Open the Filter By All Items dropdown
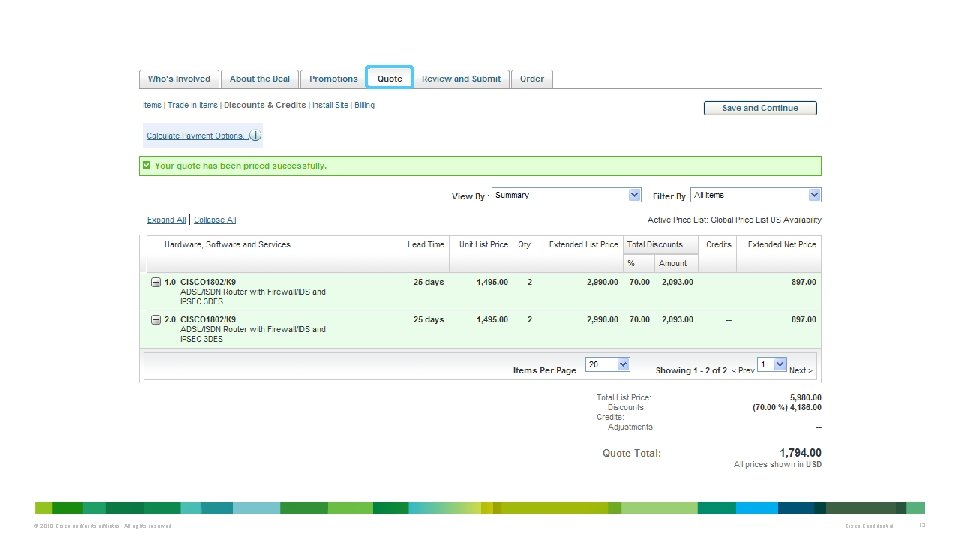The height and width of the screenshot is (540, 960). [756, 195]
